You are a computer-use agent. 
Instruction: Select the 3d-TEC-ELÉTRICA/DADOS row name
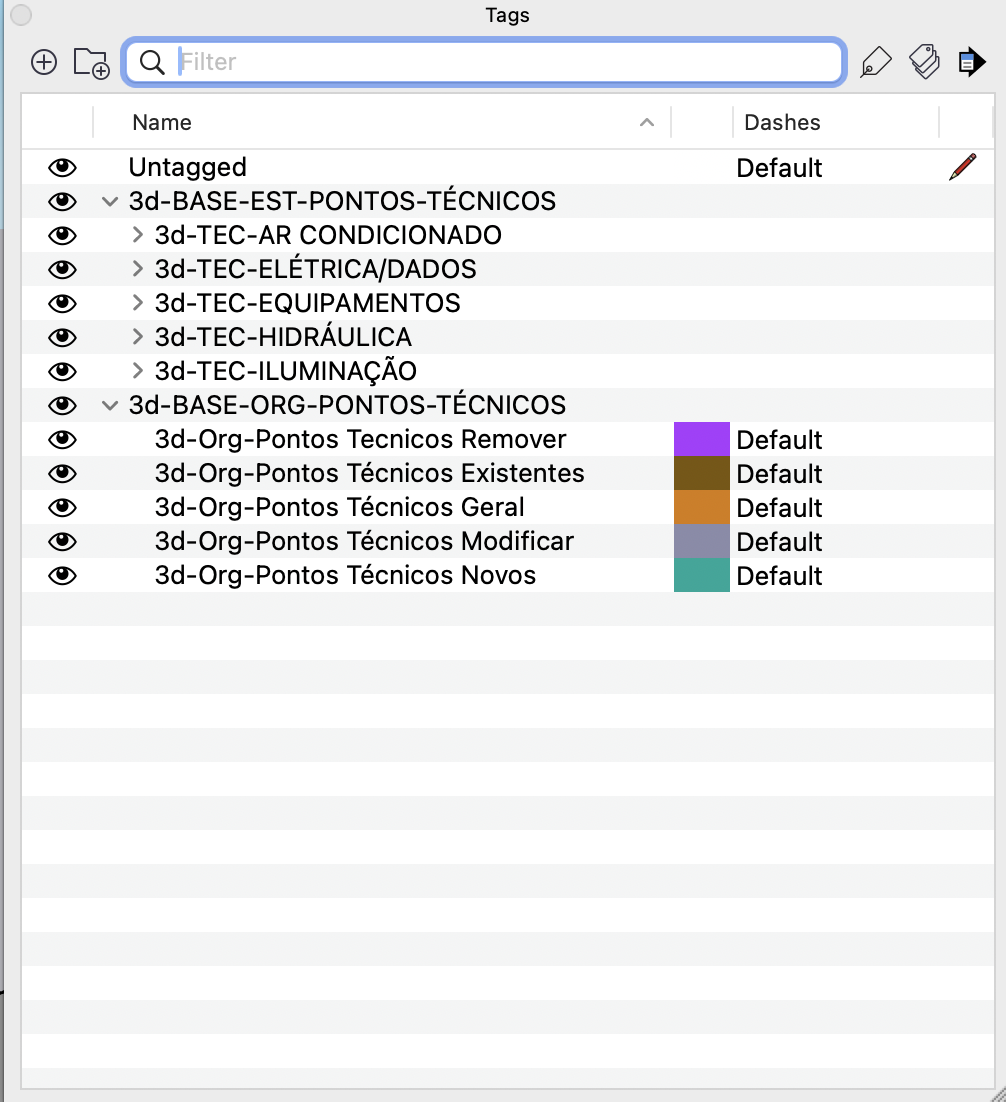316,269
